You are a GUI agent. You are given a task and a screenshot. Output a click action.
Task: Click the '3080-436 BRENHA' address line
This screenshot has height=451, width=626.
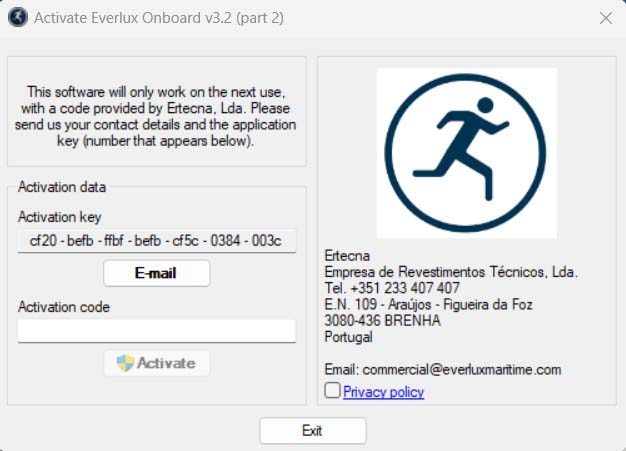382,320
